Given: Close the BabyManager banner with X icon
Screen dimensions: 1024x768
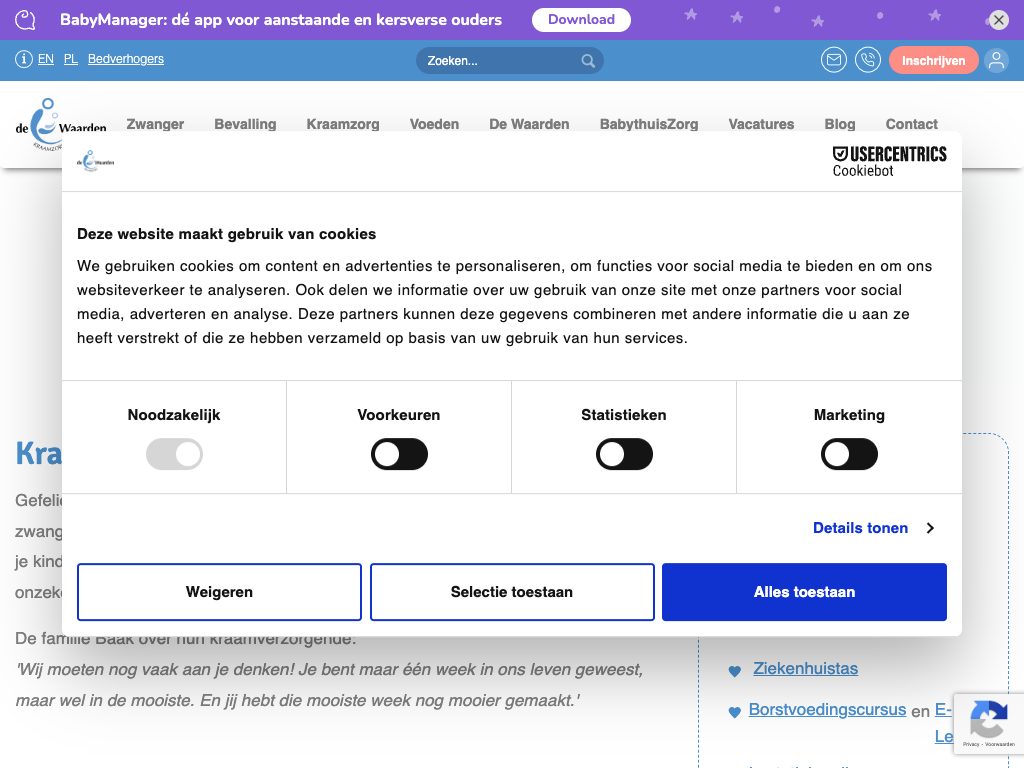Looking at the screenshot, I should click(999, 20).
